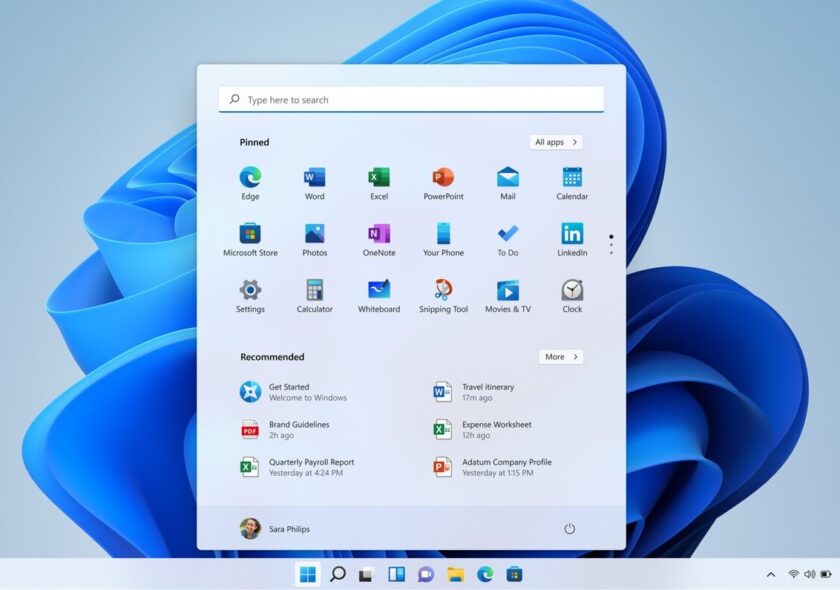Click the volume speaker tray icon
This screenshot has width=840, height=590.
[809, 574]
